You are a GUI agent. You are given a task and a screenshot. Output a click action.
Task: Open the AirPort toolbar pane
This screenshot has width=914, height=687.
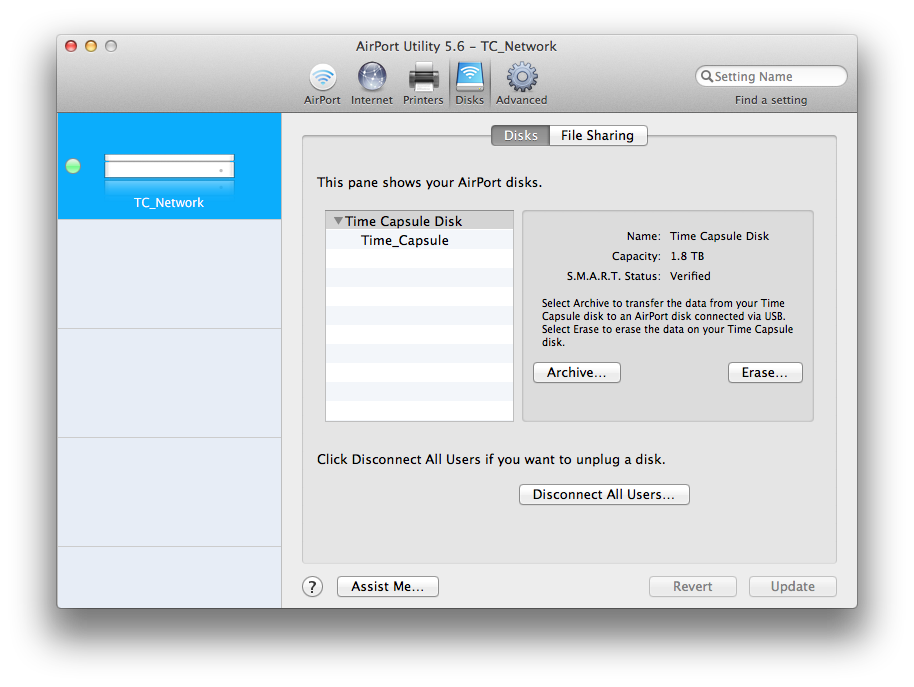[322, 84]
